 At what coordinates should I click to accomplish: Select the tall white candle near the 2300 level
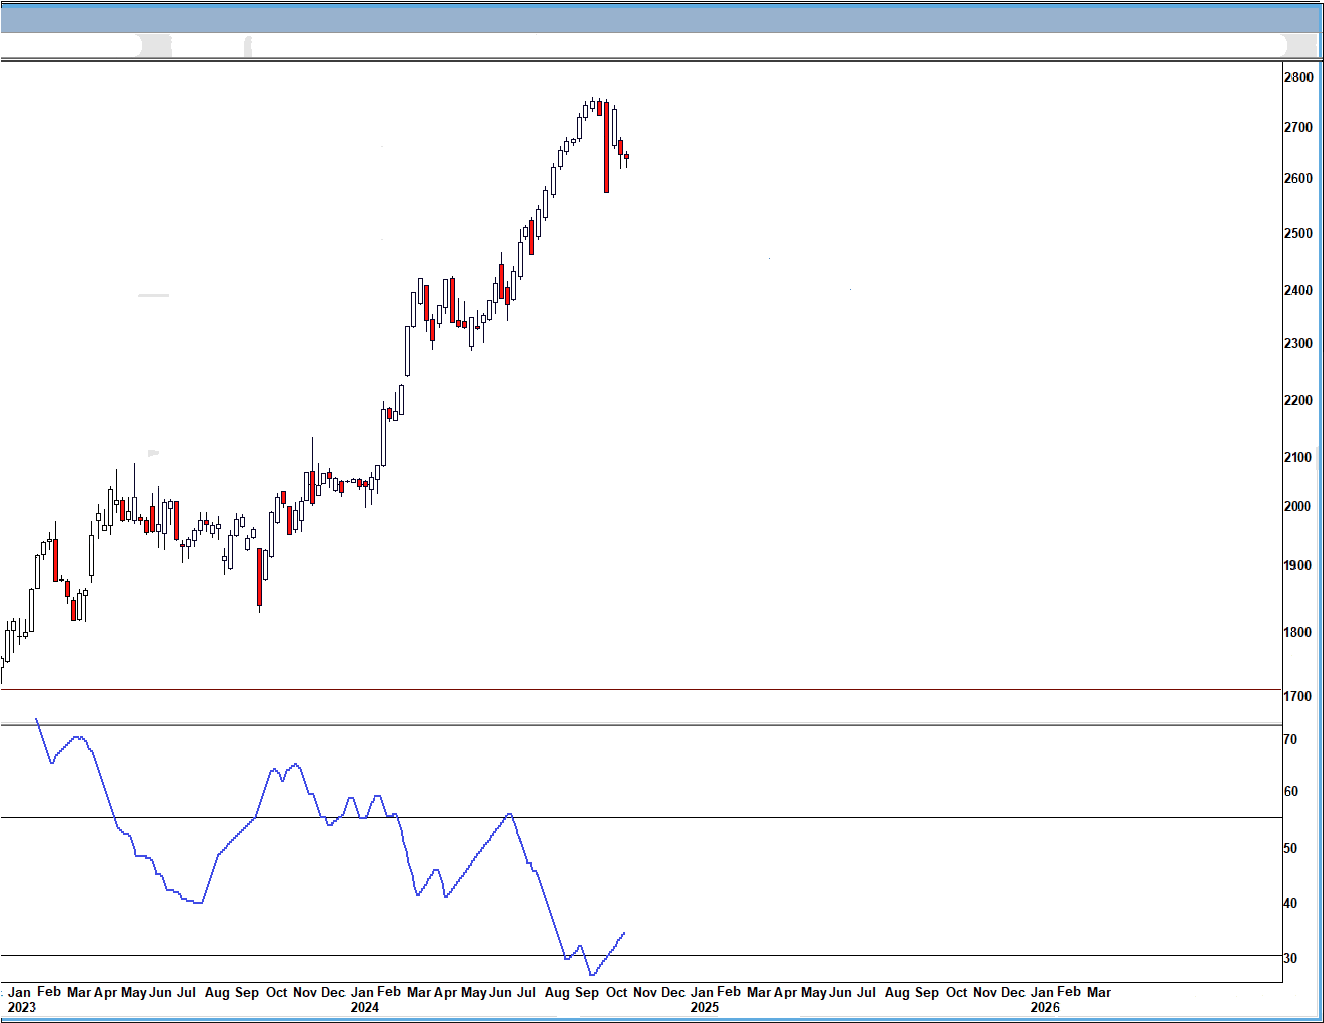[x=408, y=350]
